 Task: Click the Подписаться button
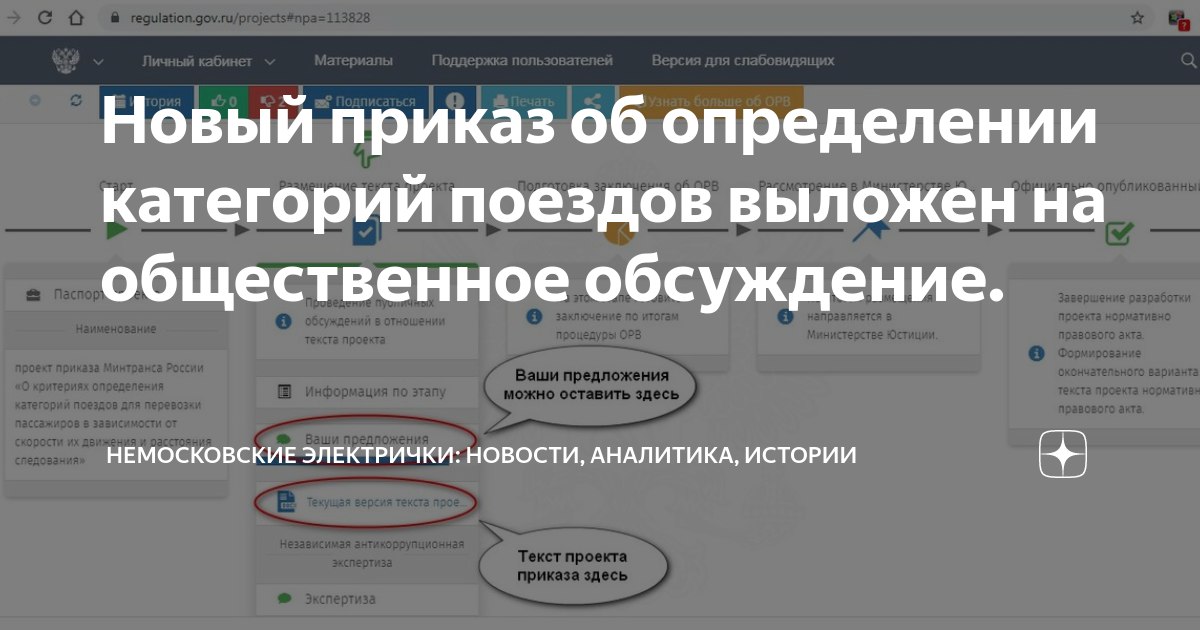point(365,102)
